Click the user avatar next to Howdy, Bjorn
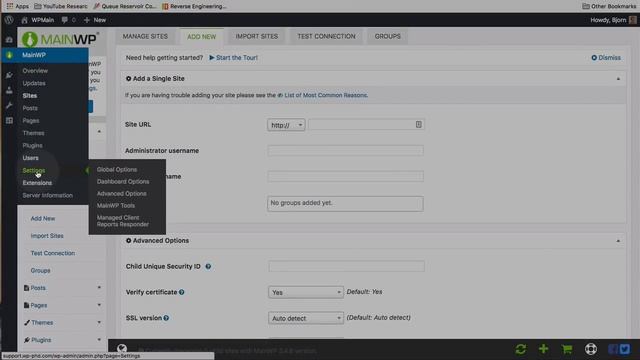The height and width of the screenshot is (360, 640). pos(633,20)
